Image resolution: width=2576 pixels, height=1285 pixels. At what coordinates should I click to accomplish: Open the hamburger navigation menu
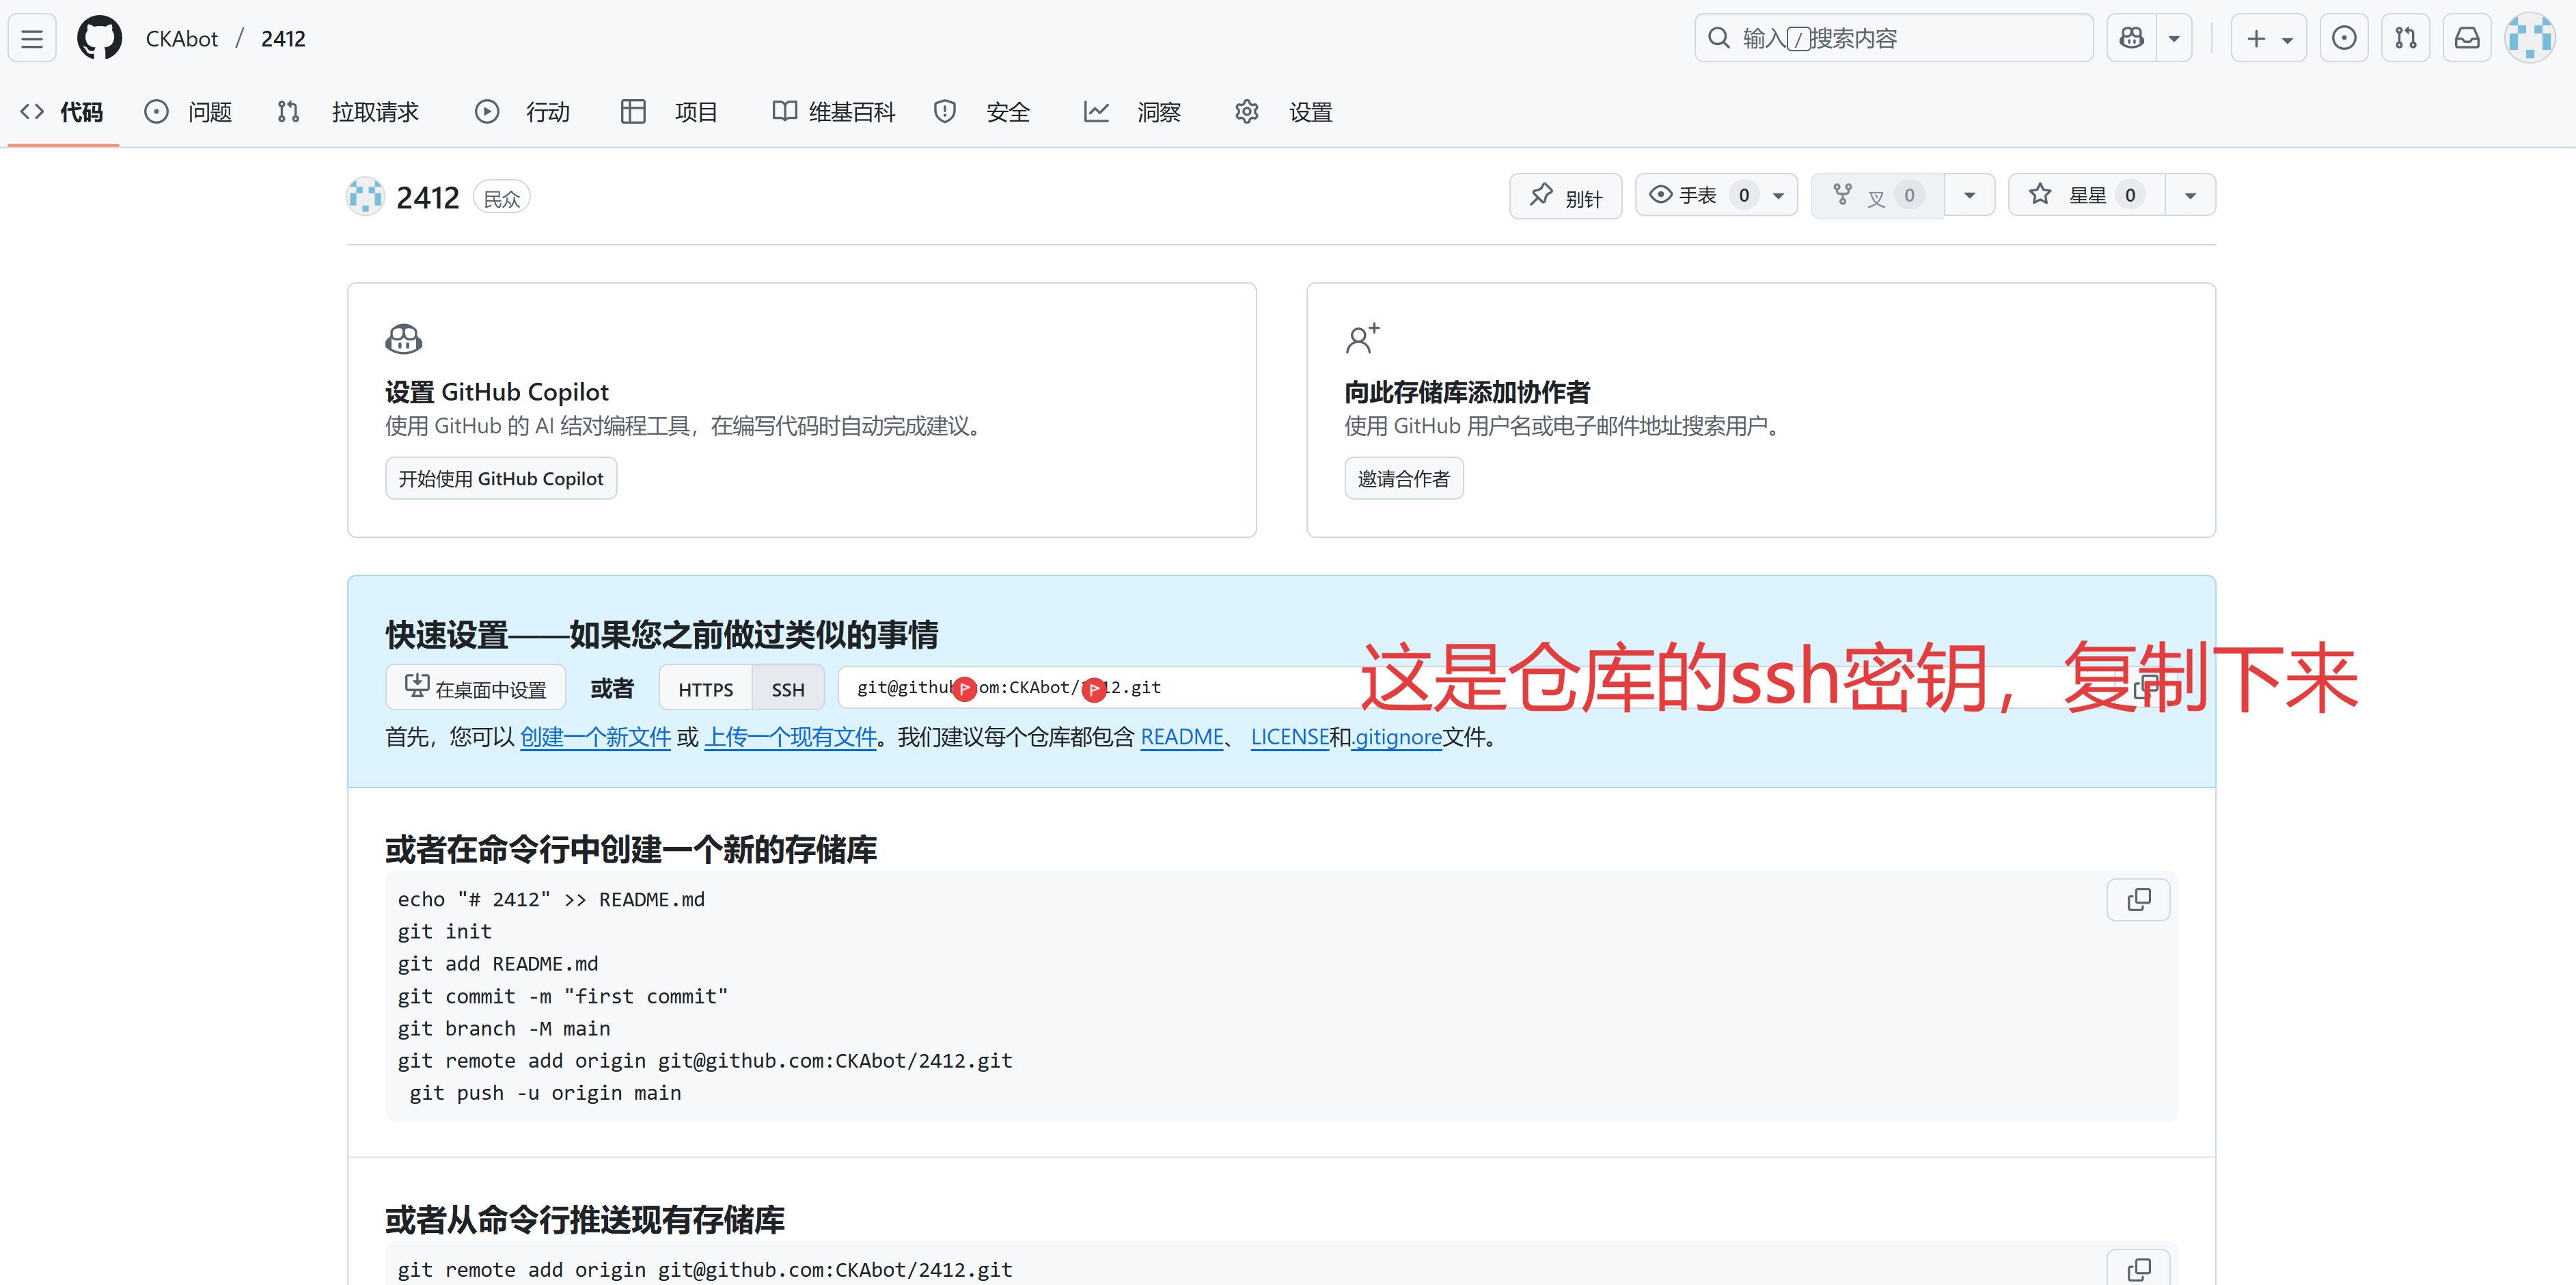(x=32, y=39)
